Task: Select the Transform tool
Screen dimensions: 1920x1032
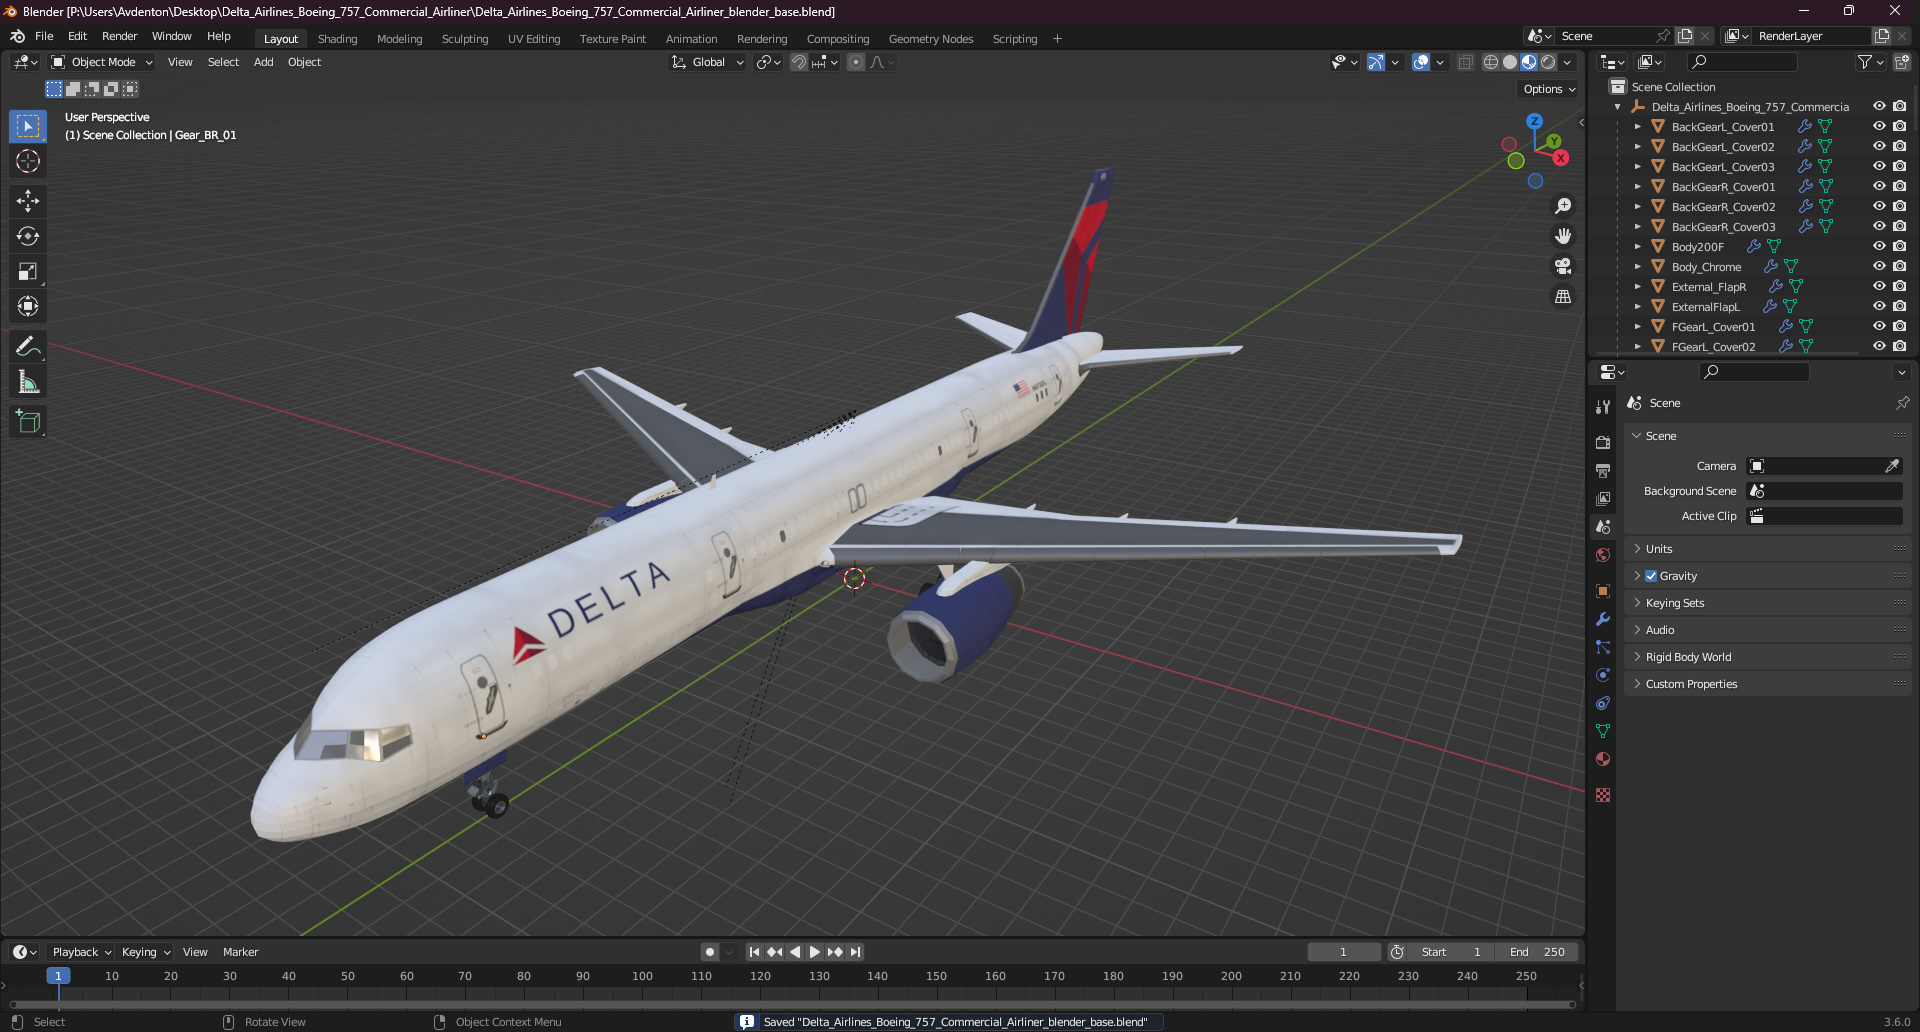Action: point(28,306)
